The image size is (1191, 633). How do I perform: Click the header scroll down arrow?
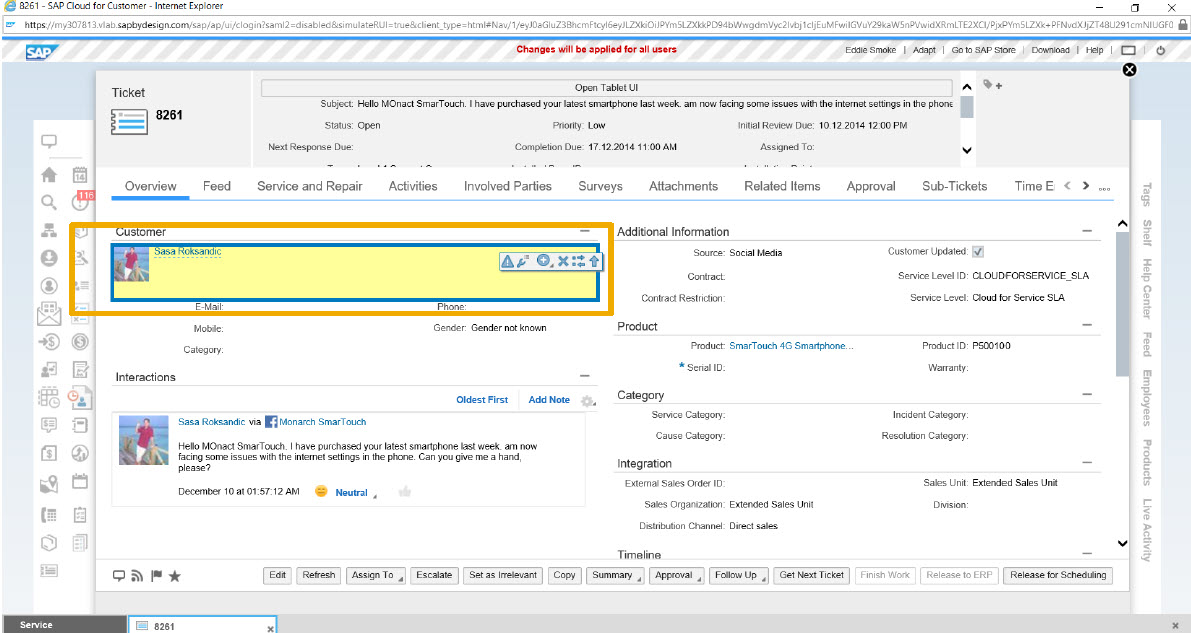pyautogui.click(x=967, y=150)
